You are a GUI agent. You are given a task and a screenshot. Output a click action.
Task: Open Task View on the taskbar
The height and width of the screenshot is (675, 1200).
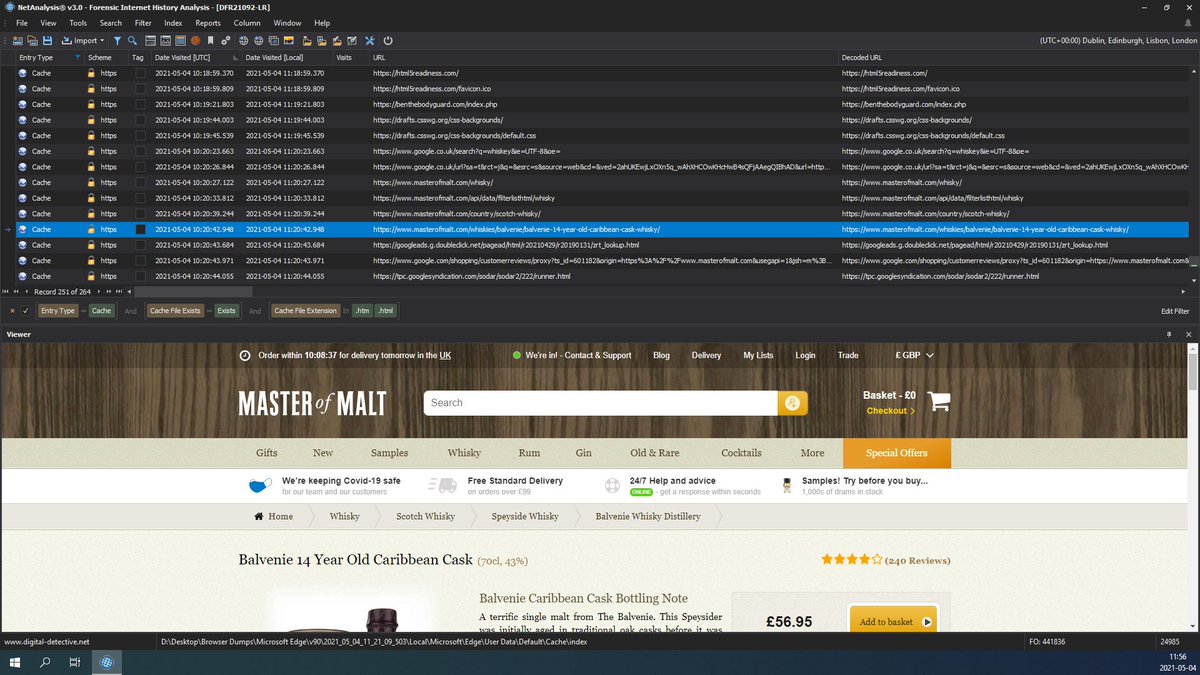pyautogui.click(x=75, y=662)
